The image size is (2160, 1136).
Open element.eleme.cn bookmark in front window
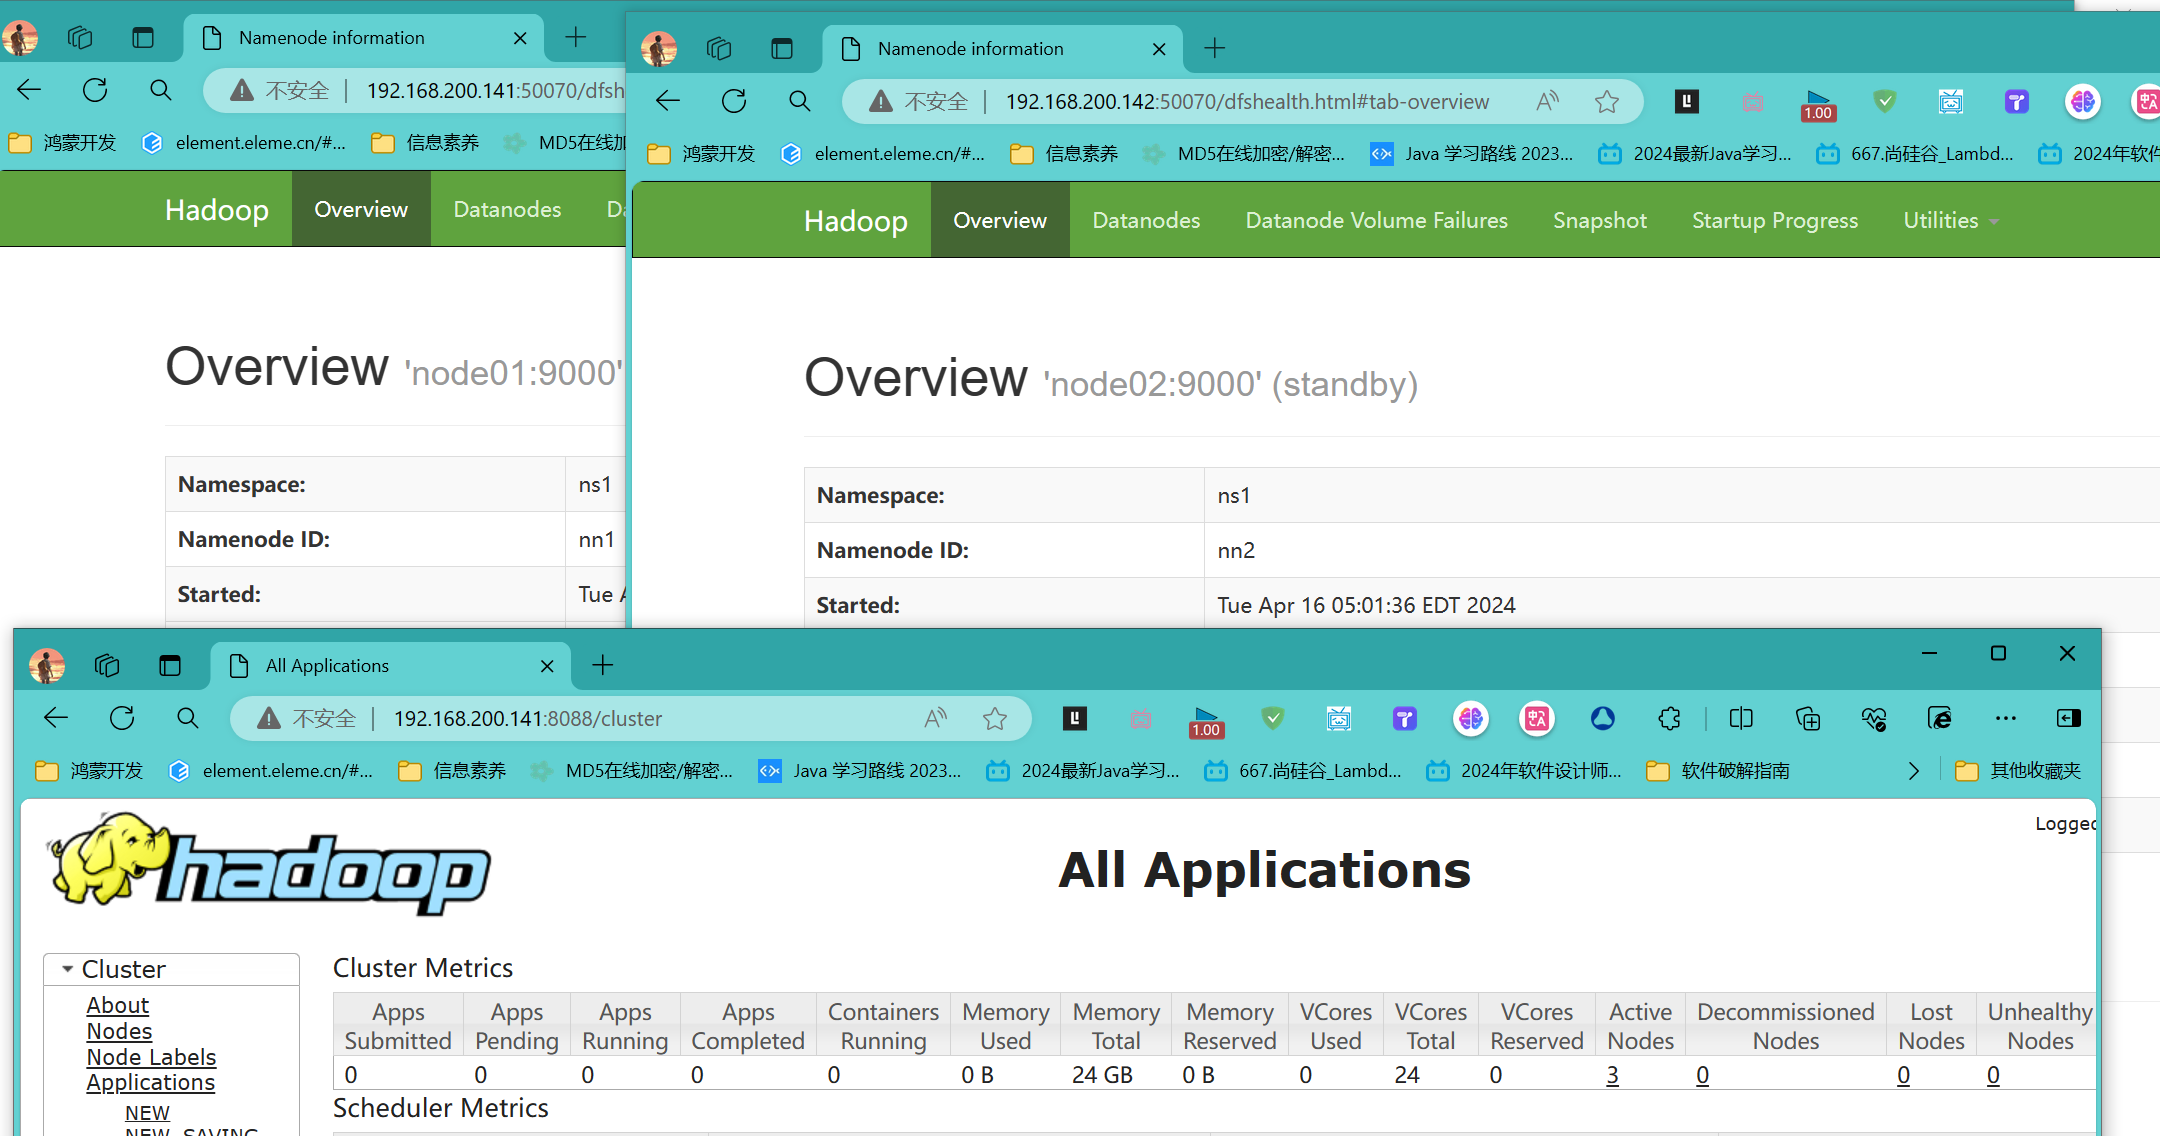[x=271, y=771]
